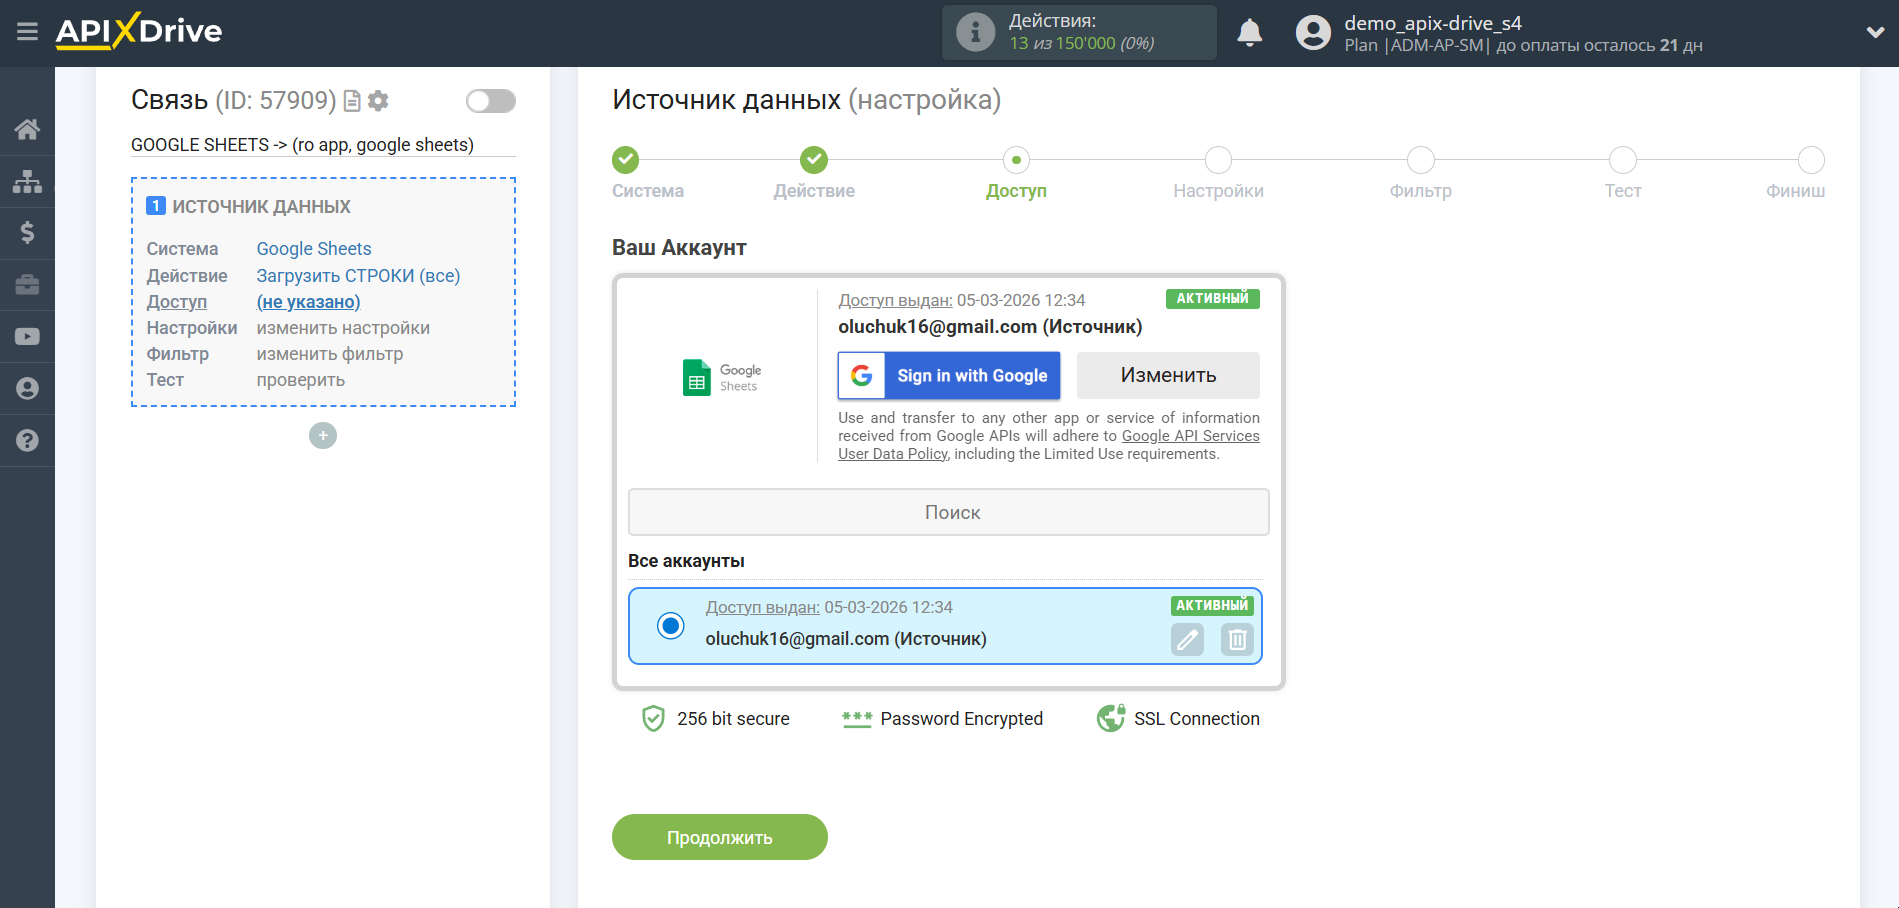1899x908 pixels.
Task: Click the SSL Connection globe icon
Action: coord(1111,718)
